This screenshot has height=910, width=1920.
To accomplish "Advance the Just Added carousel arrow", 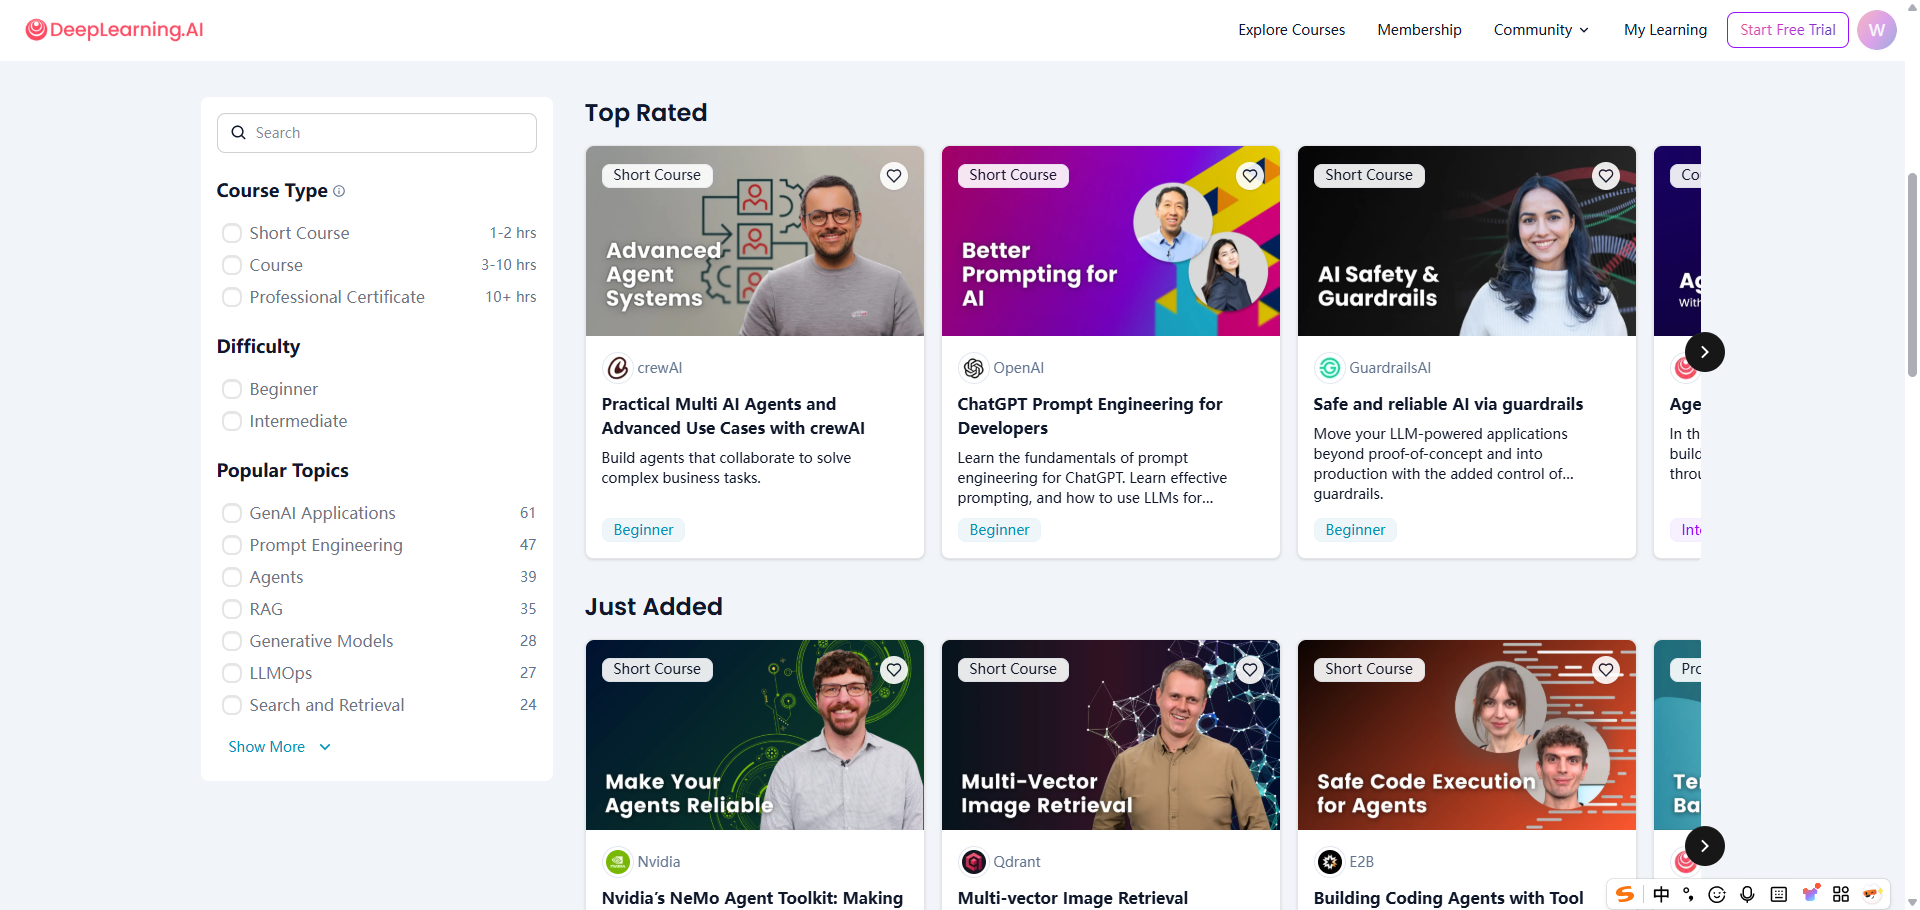I will 1705,846.
